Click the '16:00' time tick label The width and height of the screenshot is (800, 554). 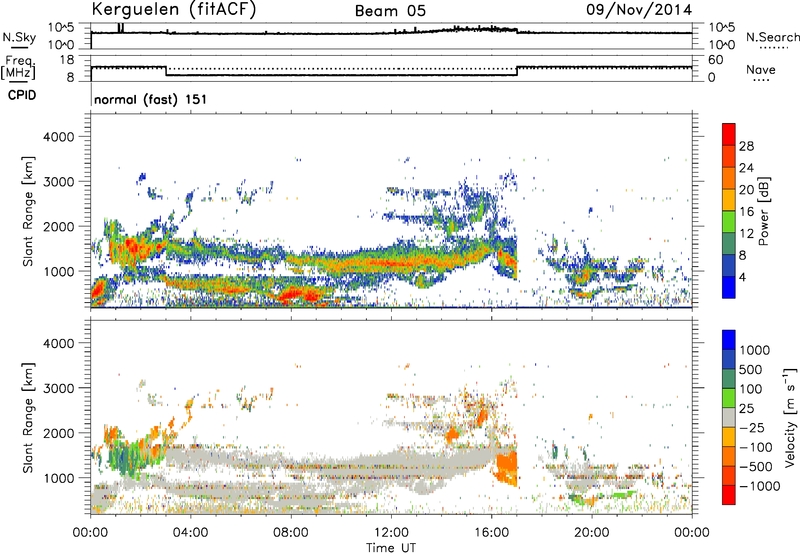(491, 533)
